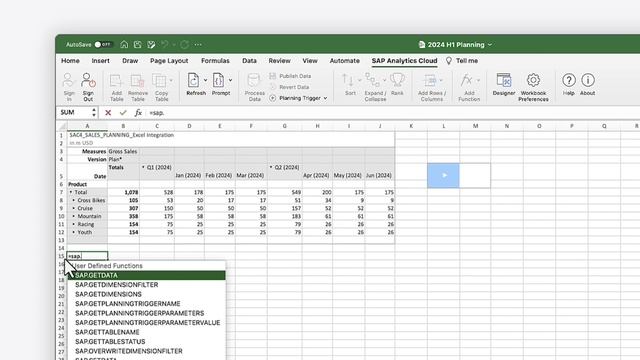
Task: Collapse the Q2 (2024) column group
Action: (271, 167)
